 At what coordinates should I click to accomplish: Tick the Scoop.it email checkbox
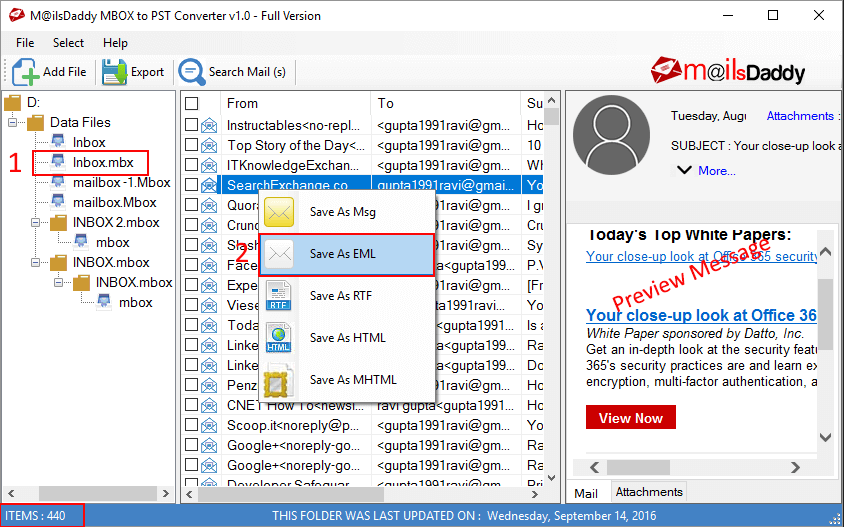coord(192,424)
